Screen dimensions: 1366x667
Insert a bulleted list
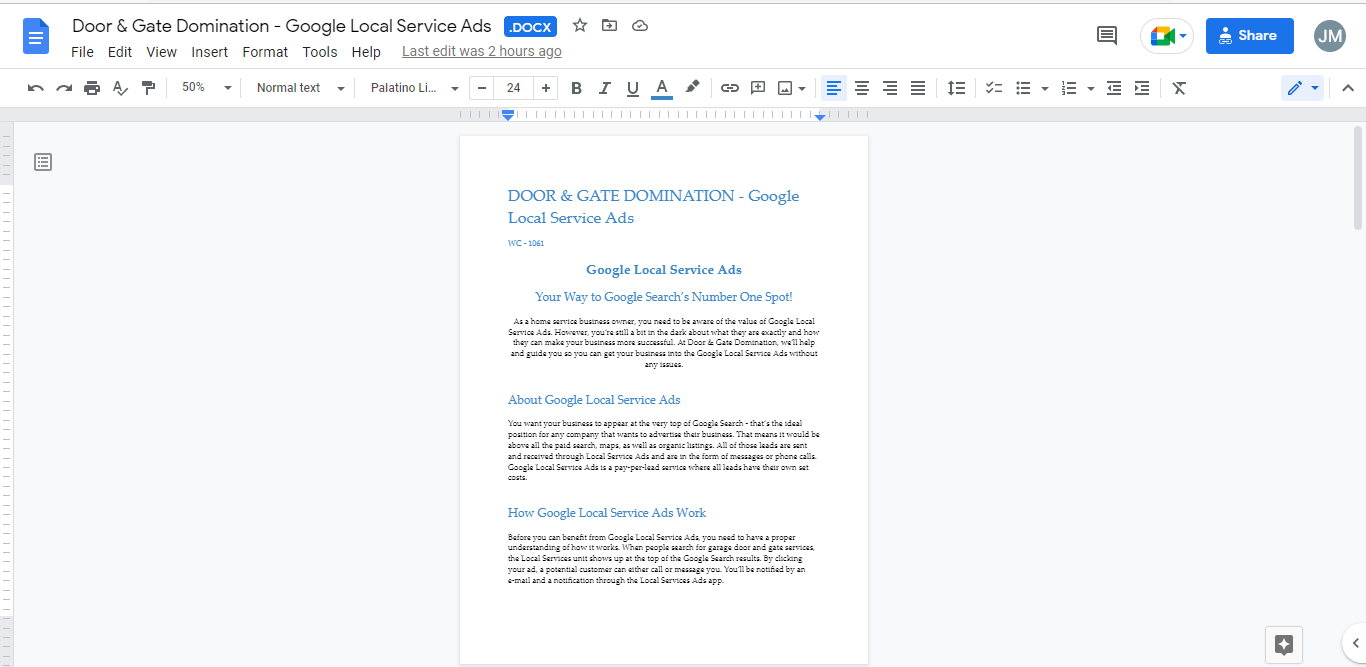(x=1023, y=88)
